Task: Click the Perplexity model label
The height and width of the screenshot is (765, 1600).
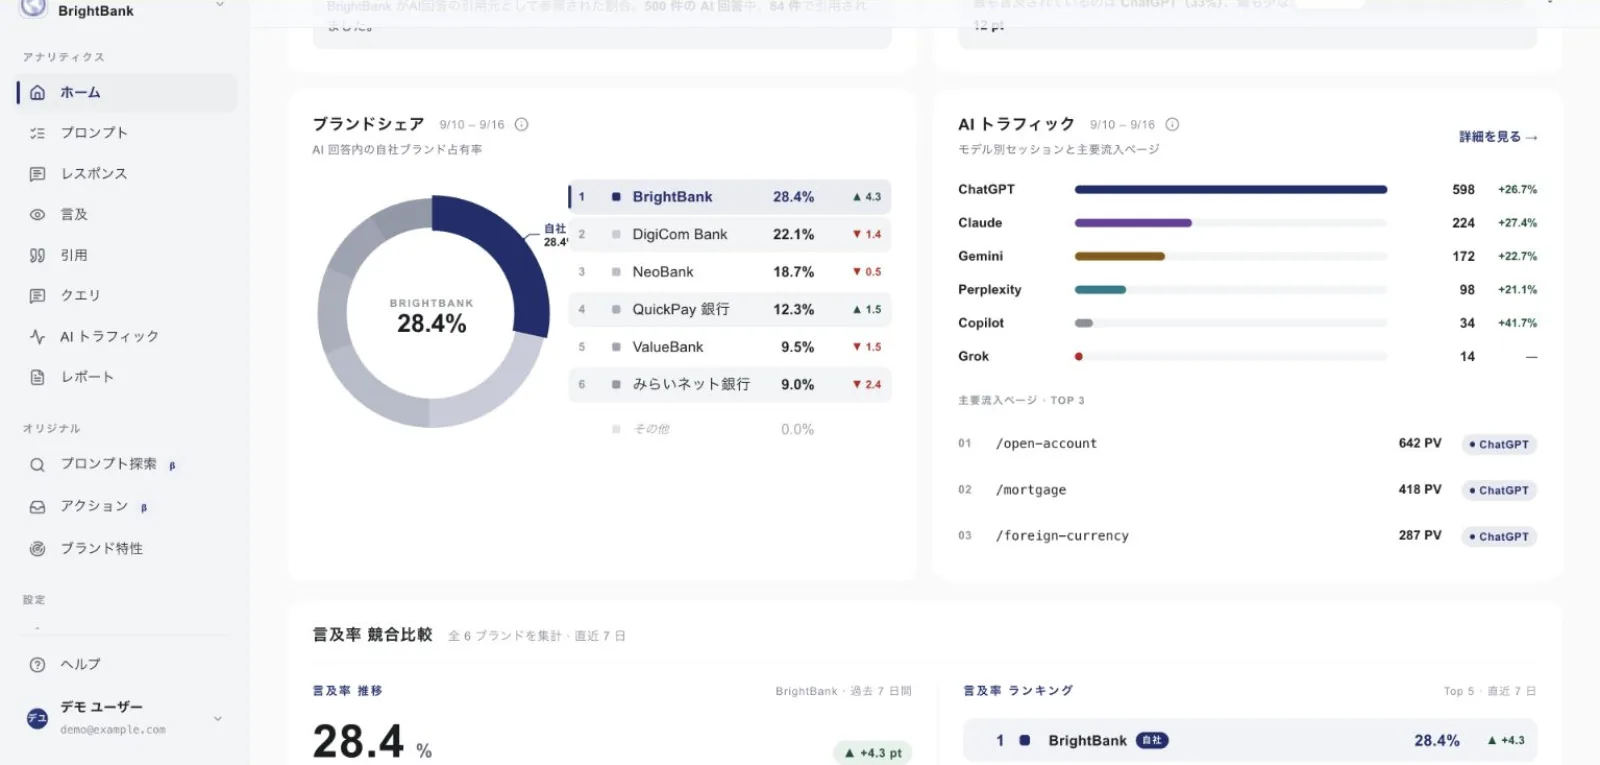Action: 990,290
